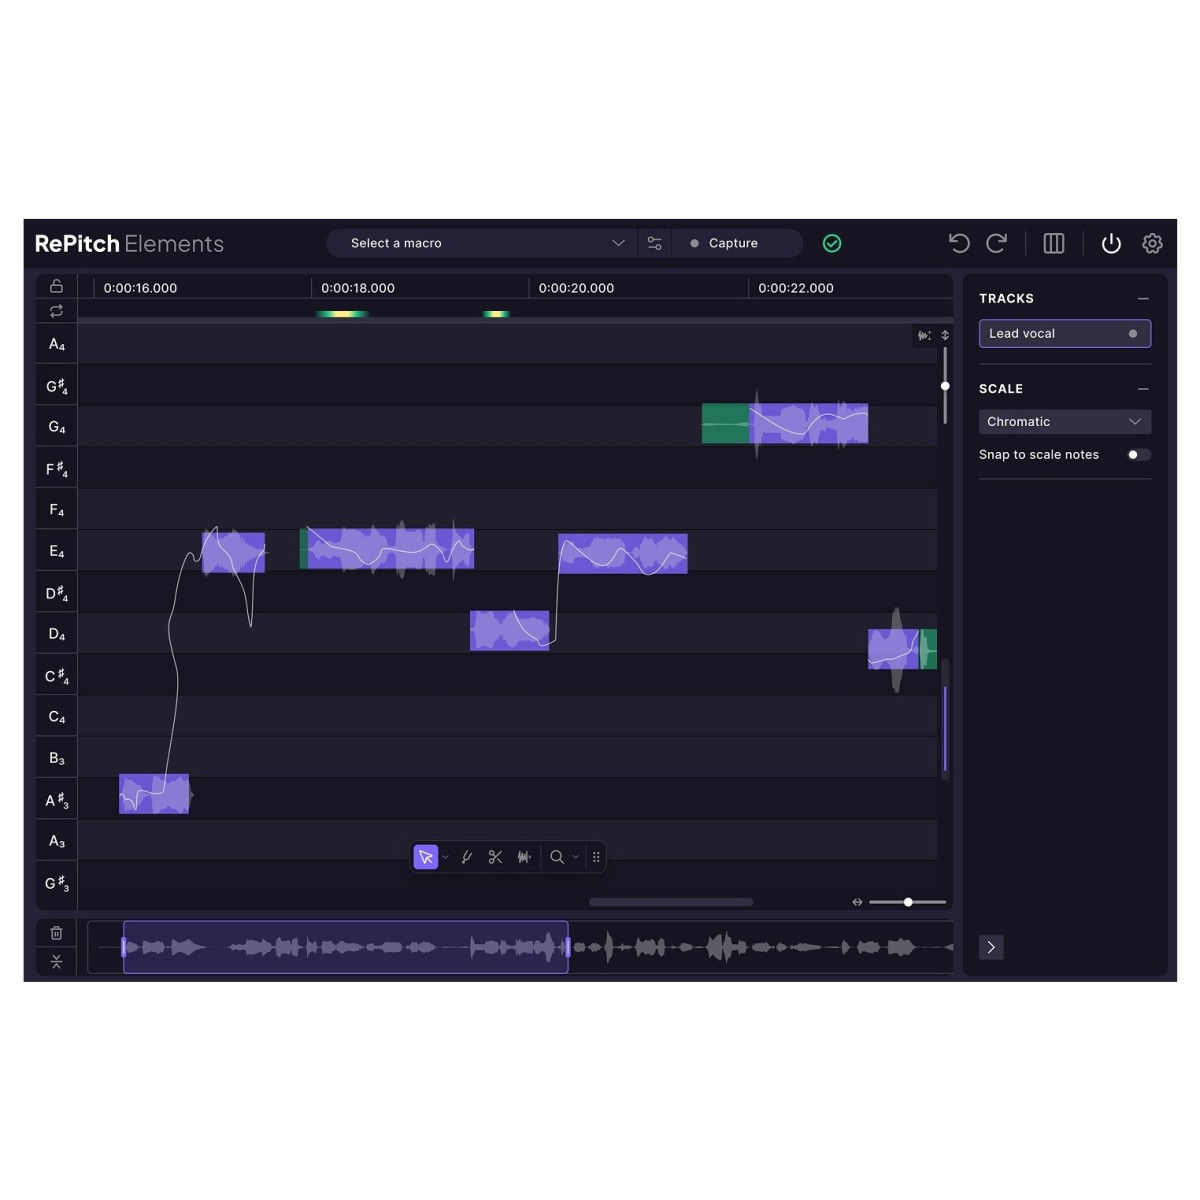
Task: Collapse the Tracks section
Action: 1143,299
